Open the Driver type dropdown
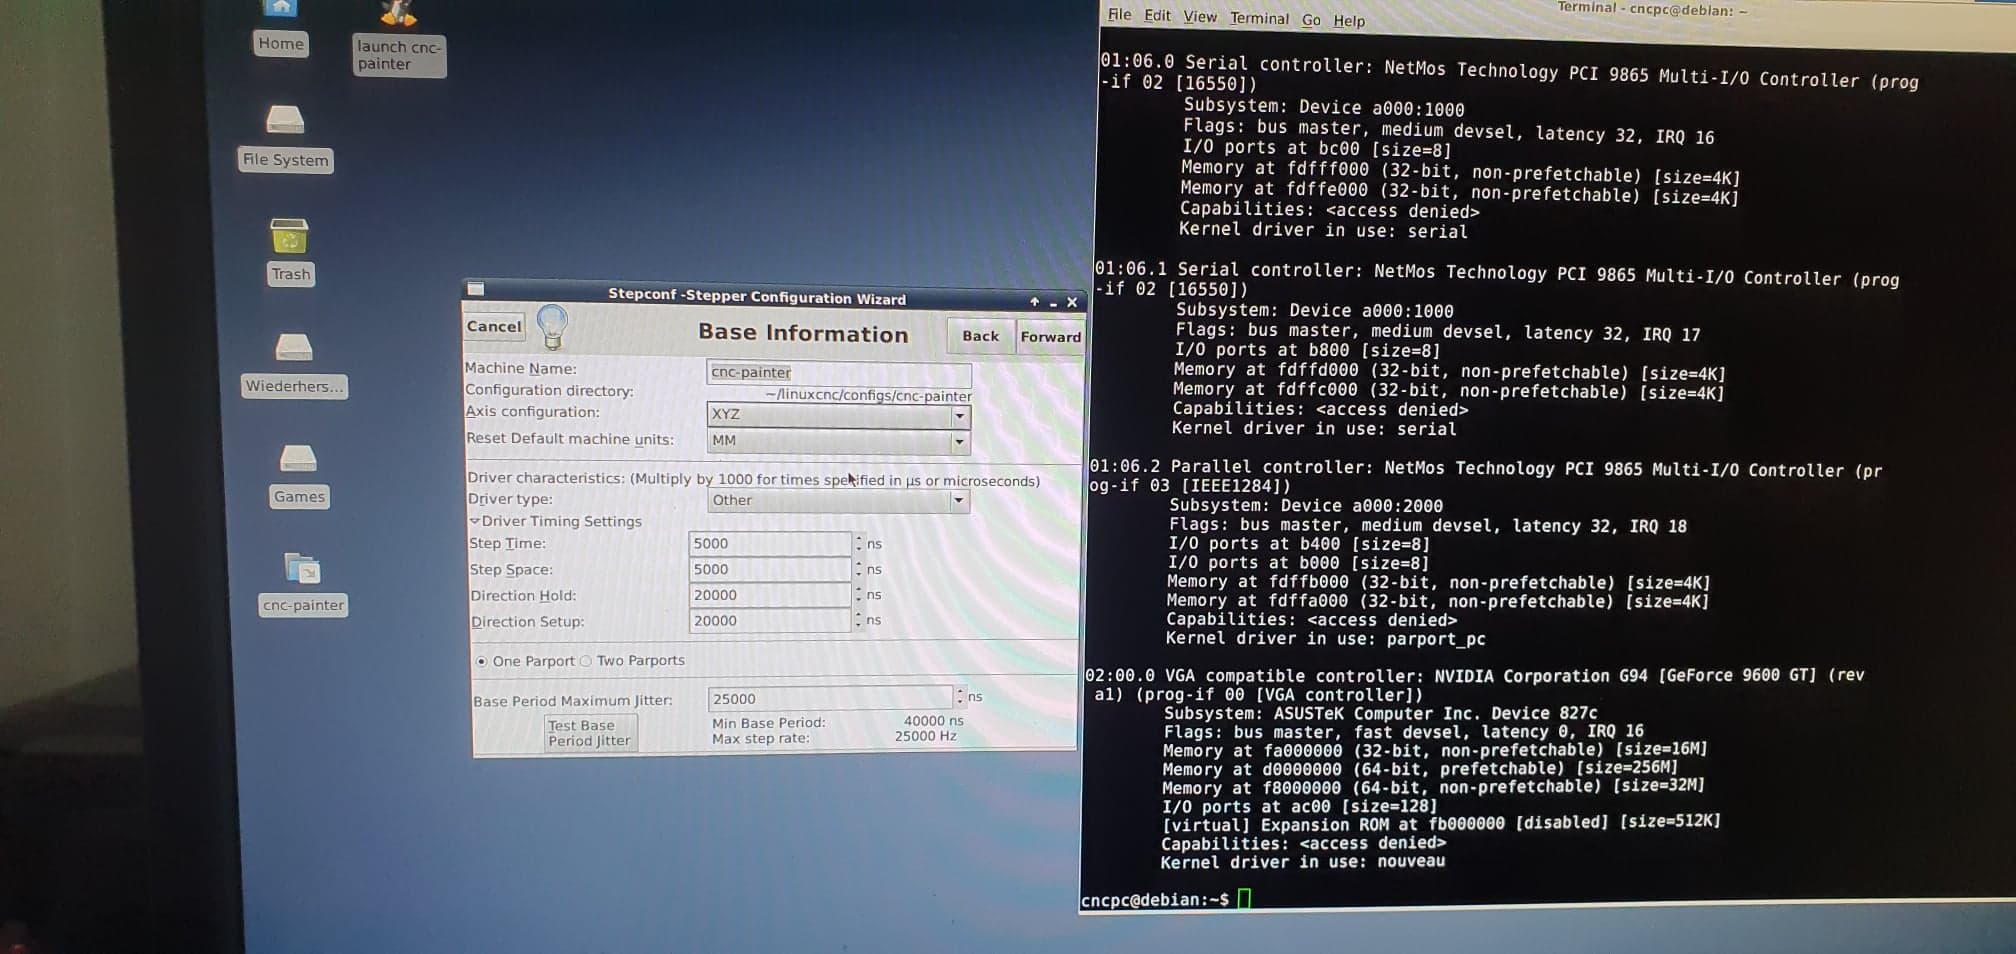This screenshot has height=954, width=2016. pos(838,500)
